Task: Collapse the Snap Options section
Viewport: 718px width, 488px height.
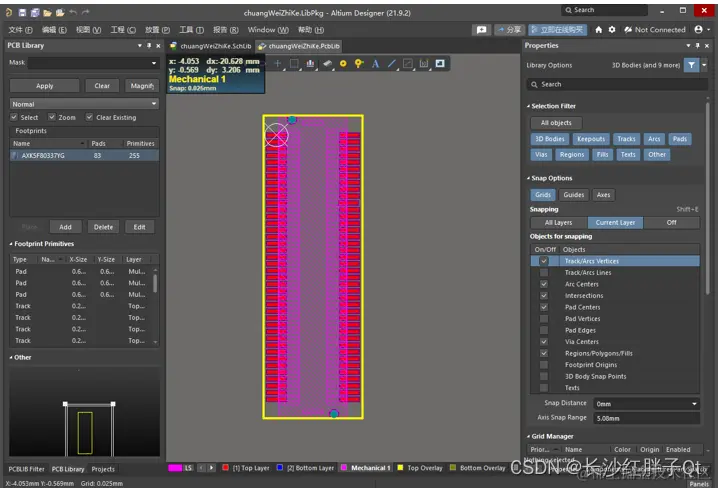Action: coord(528,179)
